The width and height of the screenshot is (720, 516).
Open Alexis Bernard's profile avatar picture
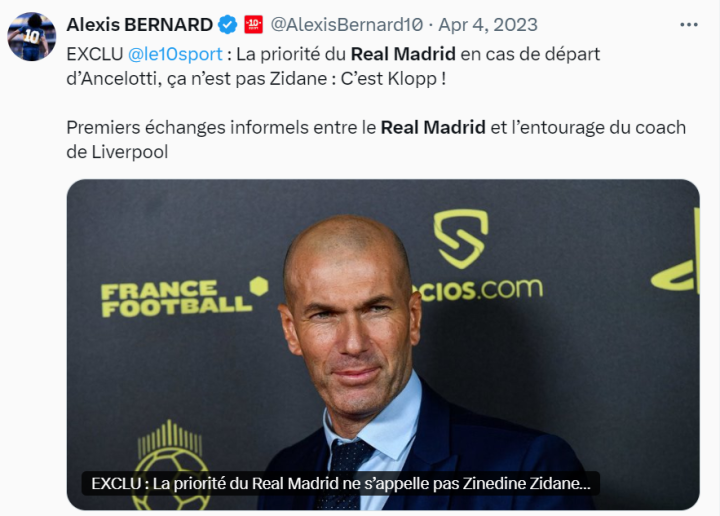[32, 37]
